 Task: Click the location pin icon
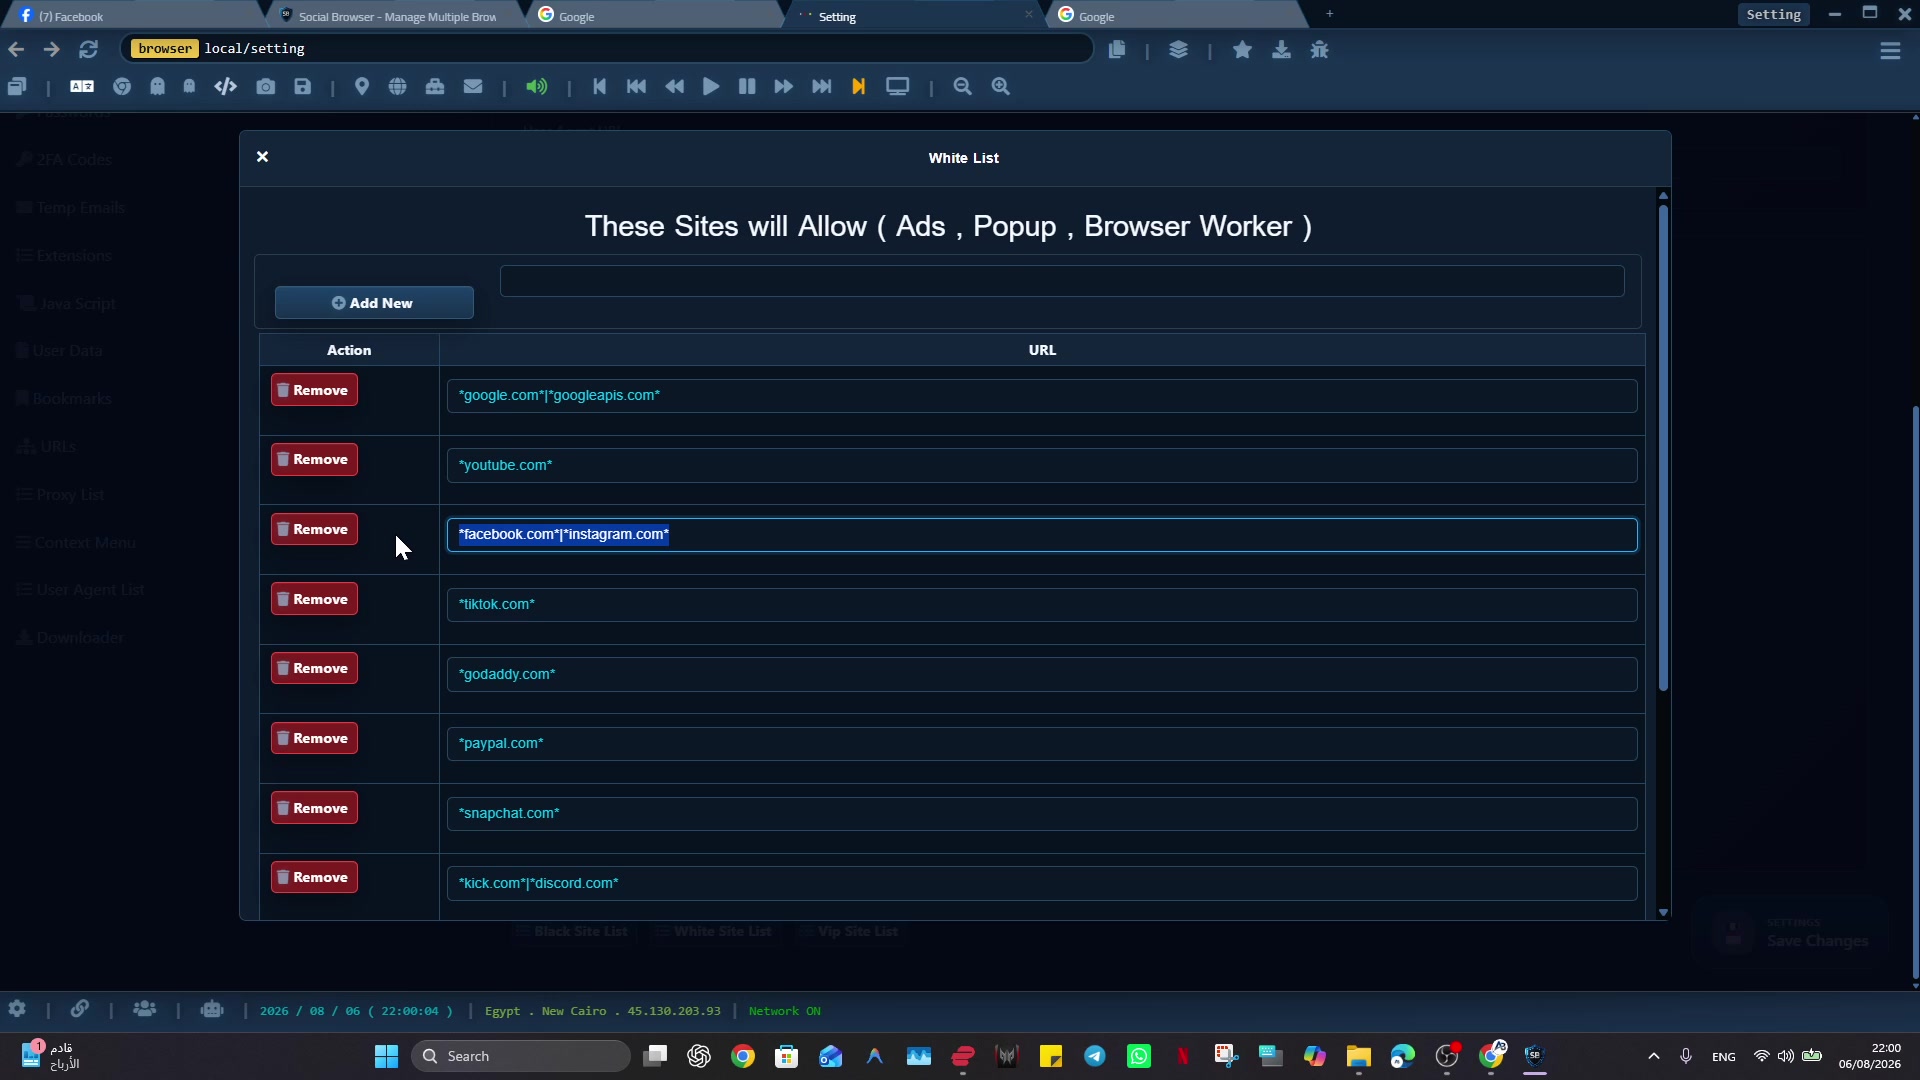click(x=362, y=87)
